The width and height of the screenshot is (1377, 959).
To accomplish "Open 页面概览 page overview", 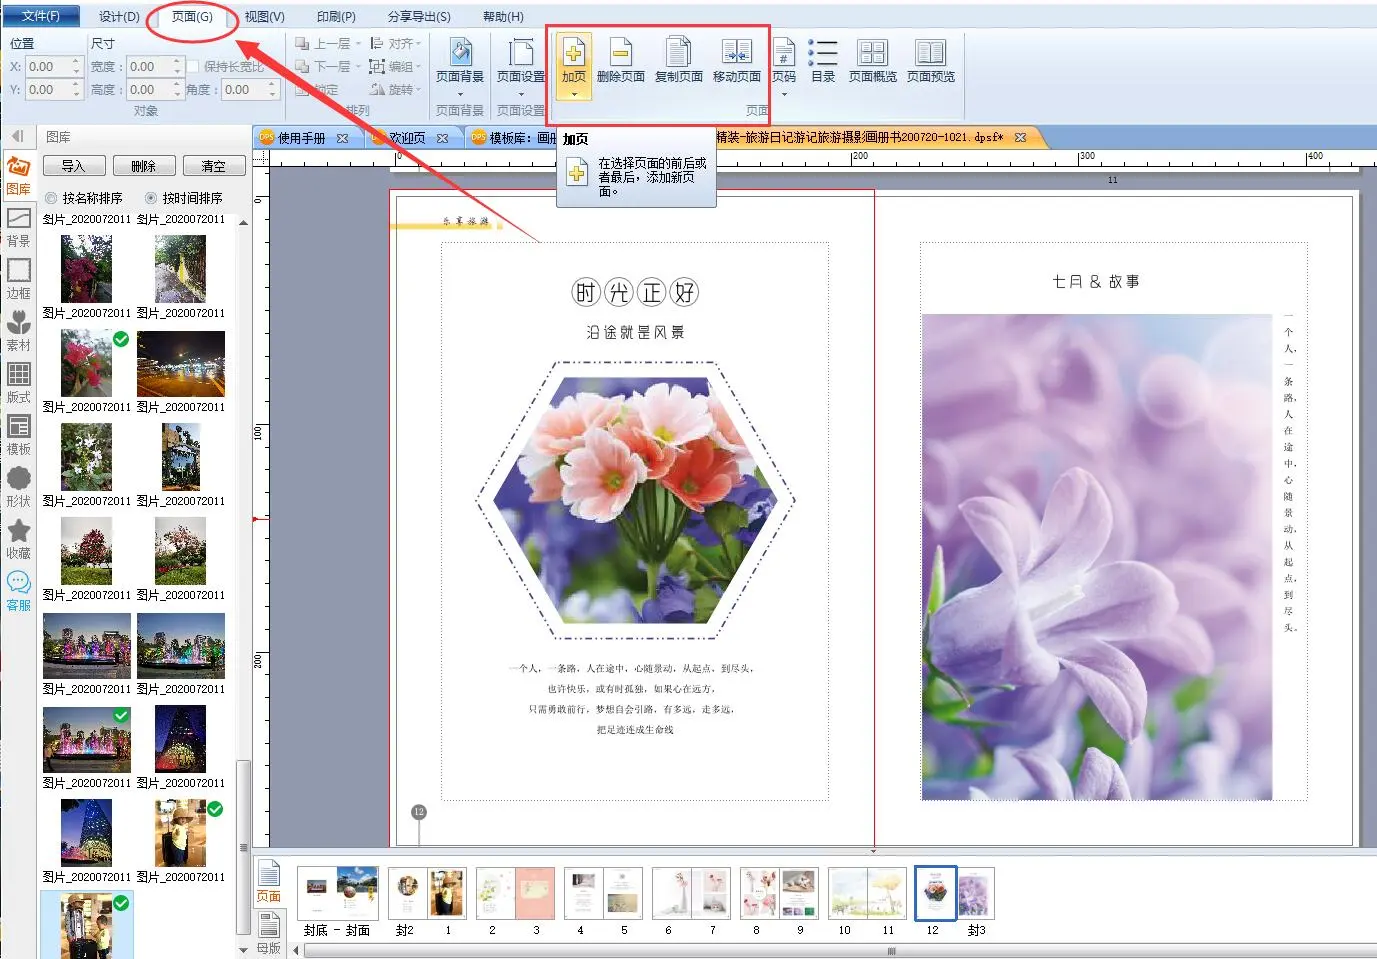I will point(872,60).
